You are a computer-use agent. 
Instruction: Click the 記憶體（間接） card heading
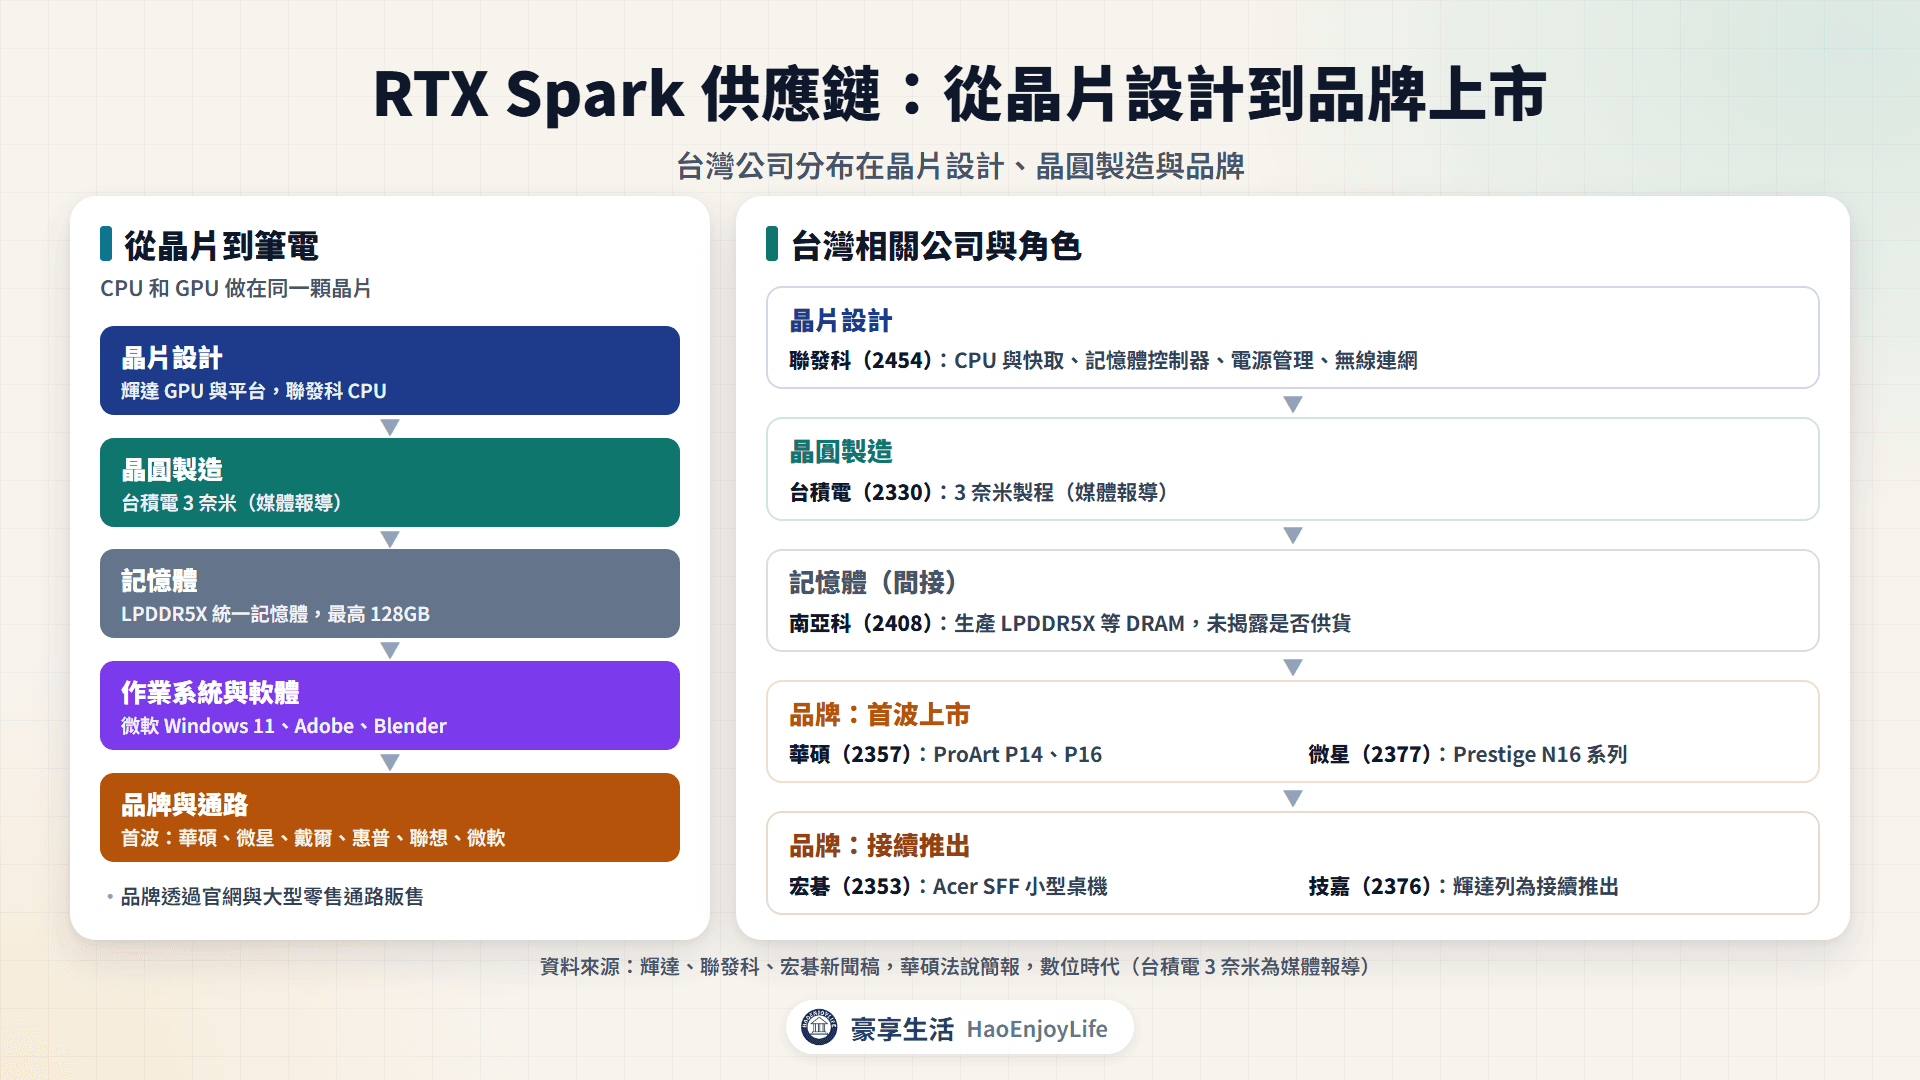[x=873, y=582]
